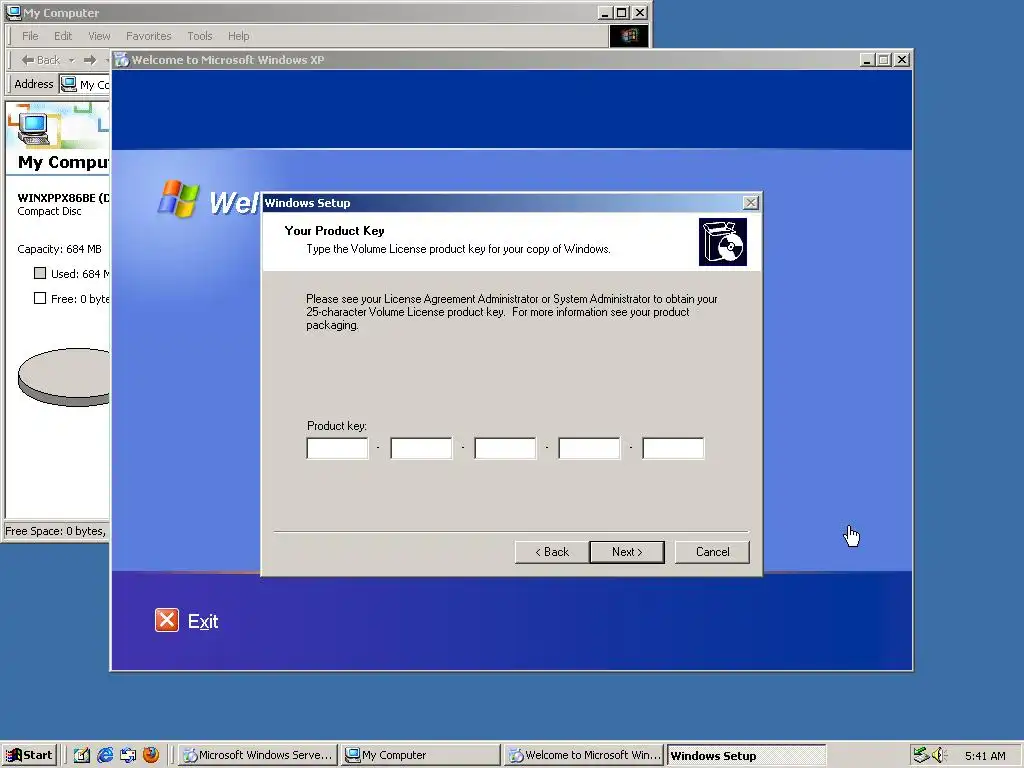Switch to Microsoft Windows Server taskbar button
1024x768 pixels.
click(258, 755)
